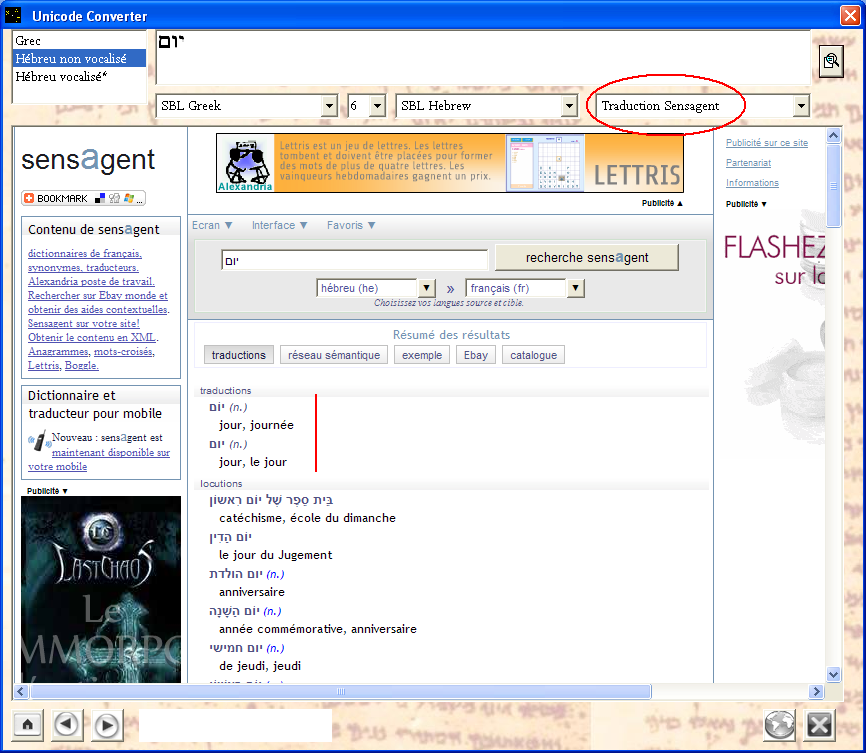Open the Boggle link in sidebar

pyautogui.click(x=82, y=366)
